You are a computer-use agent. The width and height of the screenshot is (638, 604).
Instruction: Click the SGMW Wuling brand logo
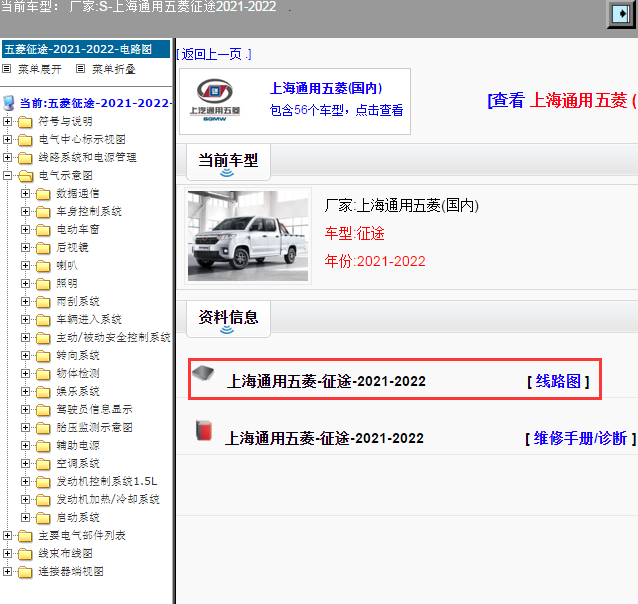[215, 100]
